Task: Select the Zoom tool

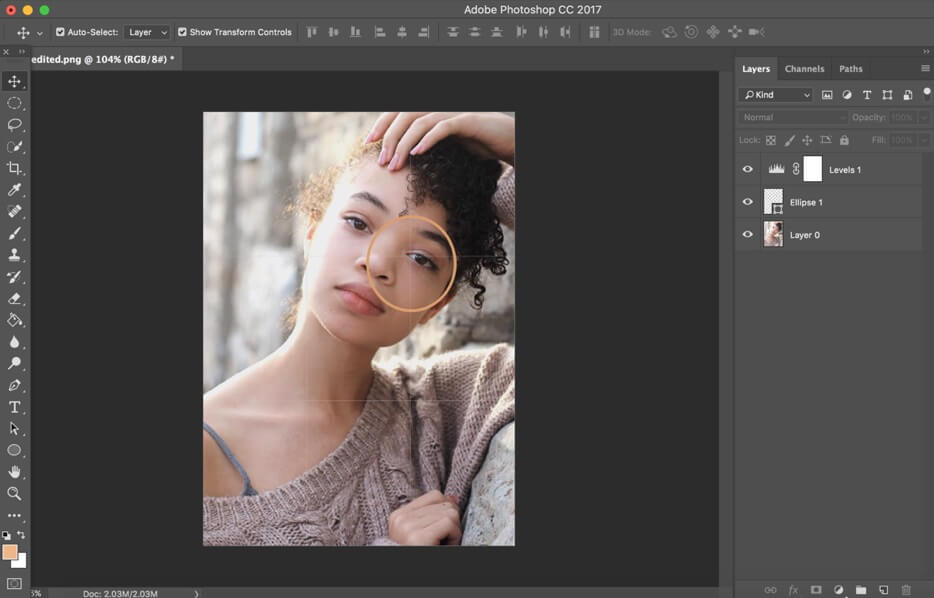Action: [15, 494]
